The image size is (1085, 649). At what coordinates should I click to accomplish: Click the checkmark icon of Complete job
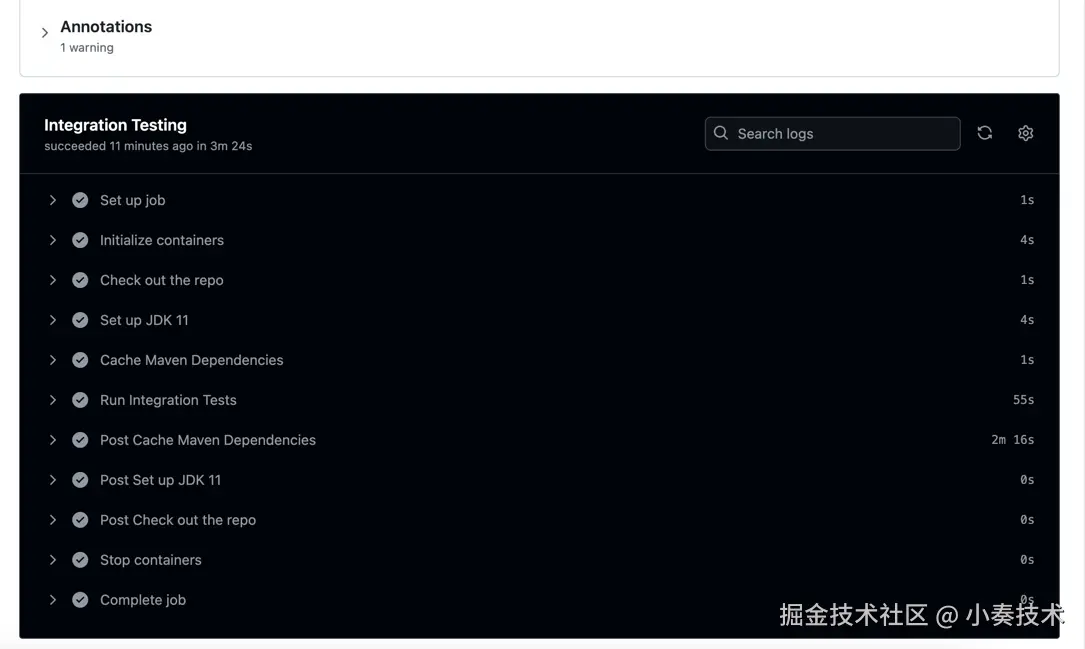pos(80,600)
